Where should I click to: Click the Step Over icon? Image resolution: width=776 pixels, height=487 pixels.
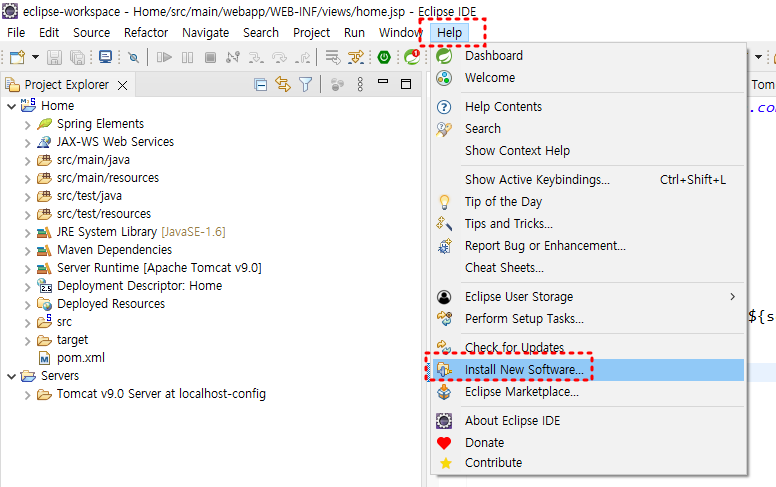[279, 57]
